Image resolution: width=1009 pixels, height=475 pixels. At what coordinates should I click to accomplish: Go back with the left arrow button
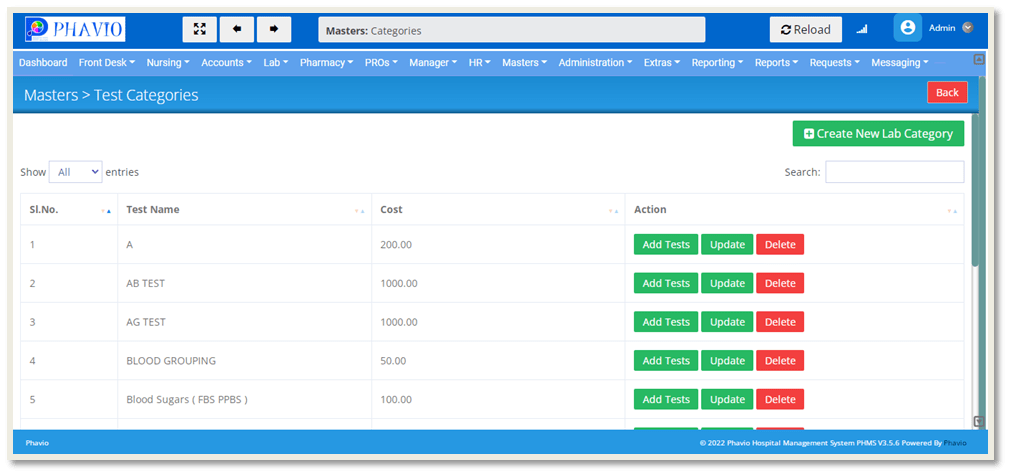tap(237, 29)
